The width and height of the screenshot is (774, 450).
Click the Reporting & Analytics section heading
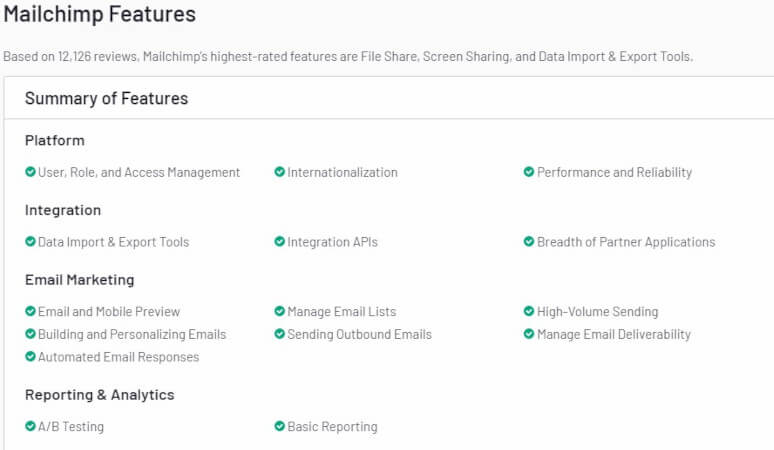99,395
